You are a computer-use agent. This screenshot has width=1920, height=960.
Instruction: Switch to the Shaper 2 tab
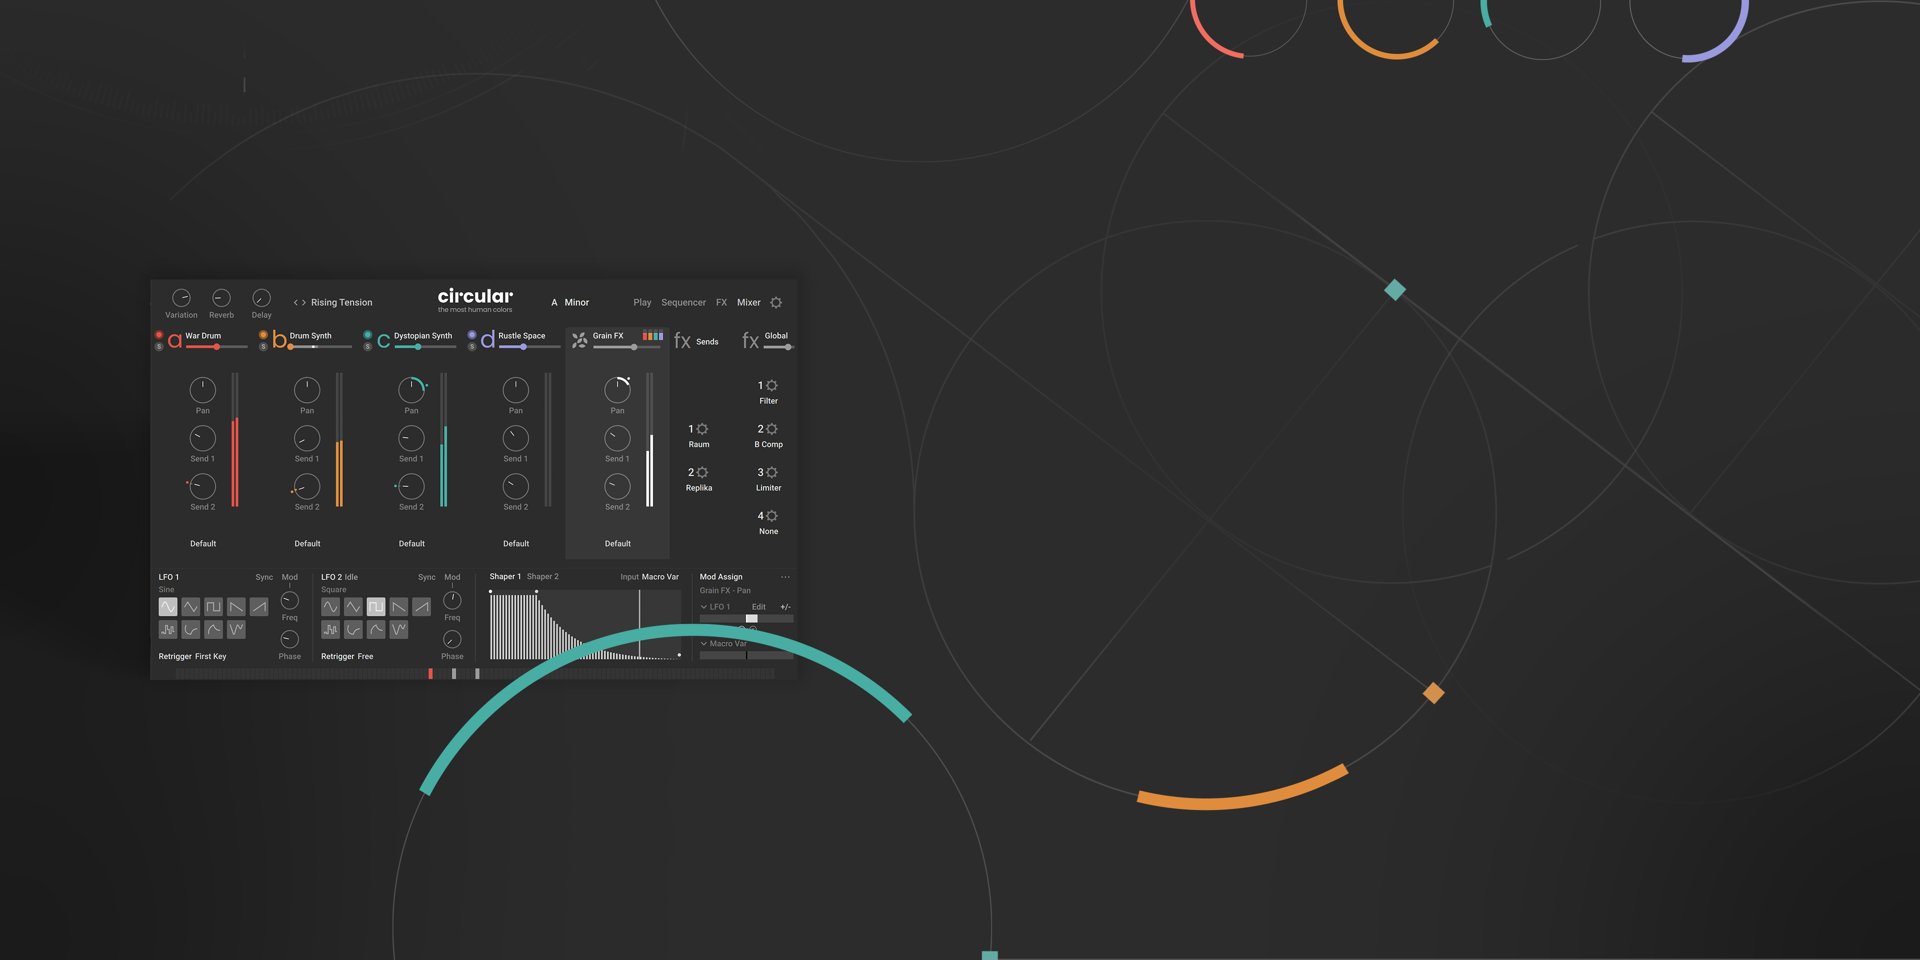coord(543,577)
